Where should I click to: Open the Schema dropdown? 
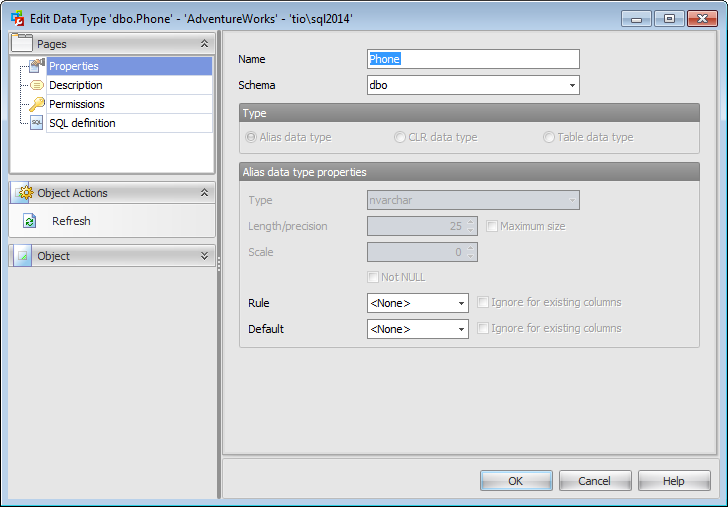pyautogui.click(x=573, y=86)
